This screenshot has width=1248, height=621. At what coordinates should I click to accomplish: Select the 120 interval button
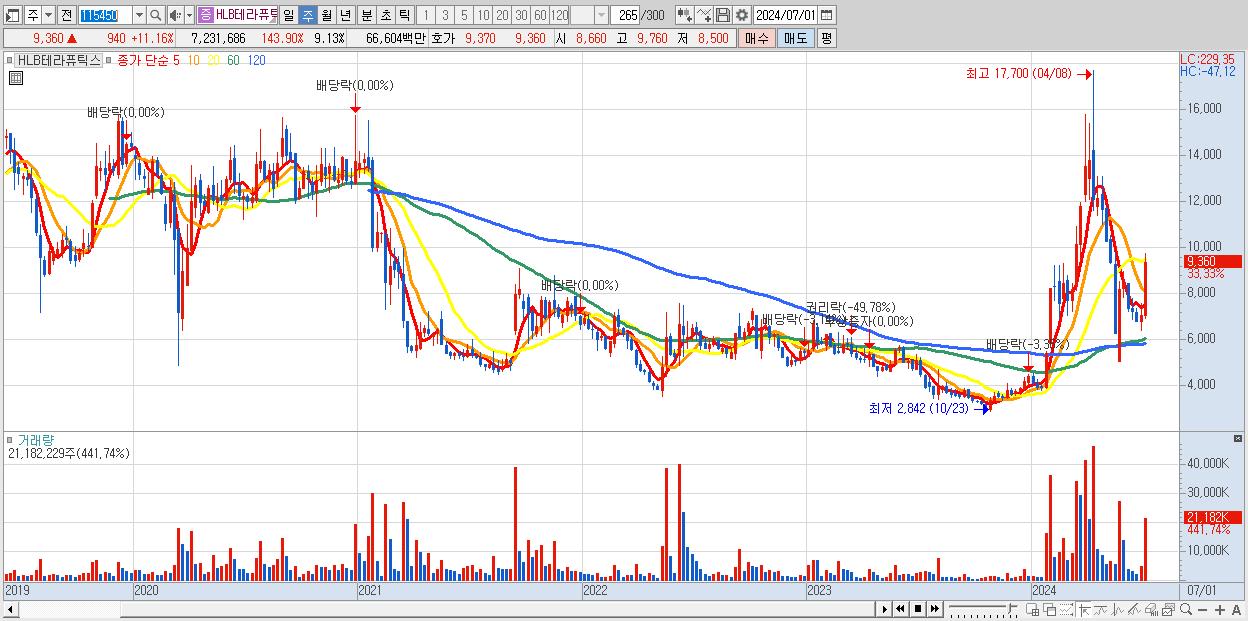(x=560, y=15)
